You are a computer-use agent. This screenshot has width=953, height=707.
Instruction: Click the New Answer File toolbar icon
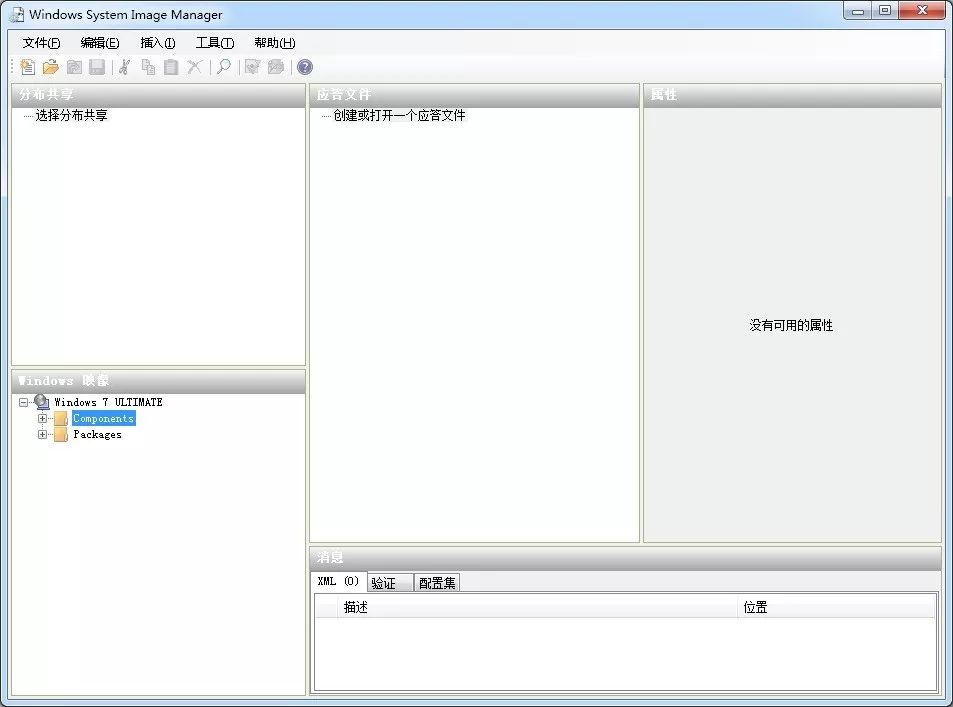[27, 67]
